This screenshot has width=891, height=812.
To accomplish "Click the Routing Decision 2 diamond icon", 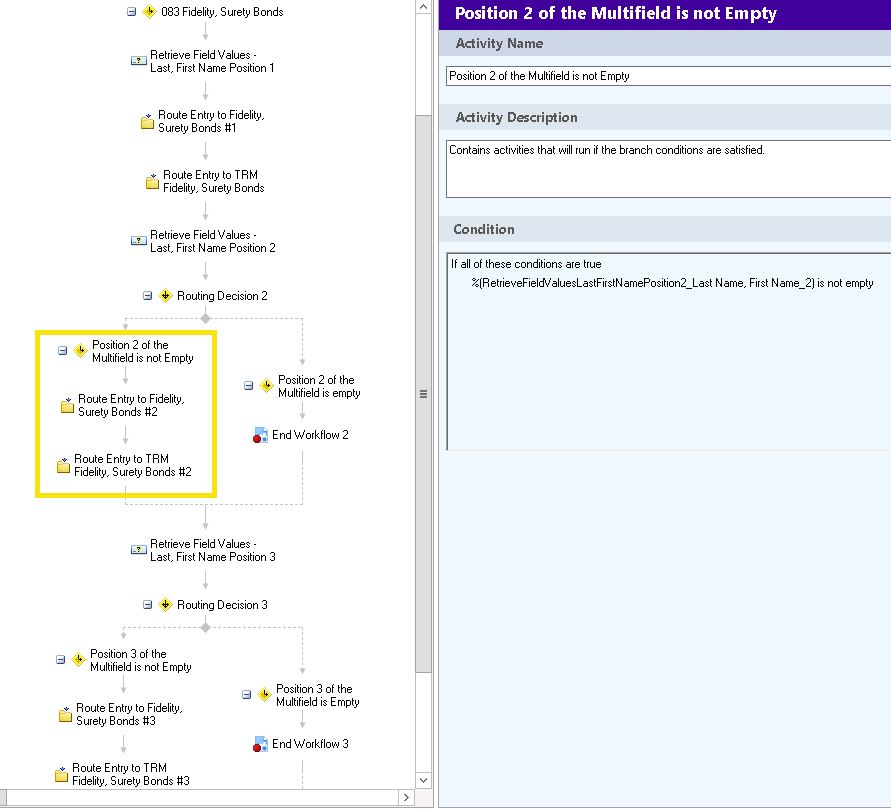I will [165, 295].
